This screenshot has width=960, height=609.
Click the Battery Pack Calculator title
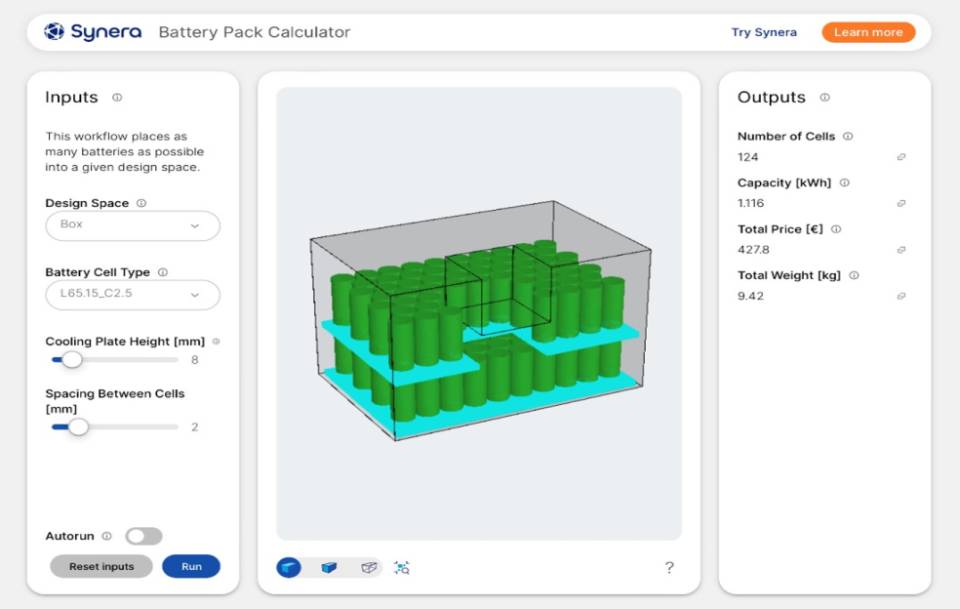click(254, 32)
